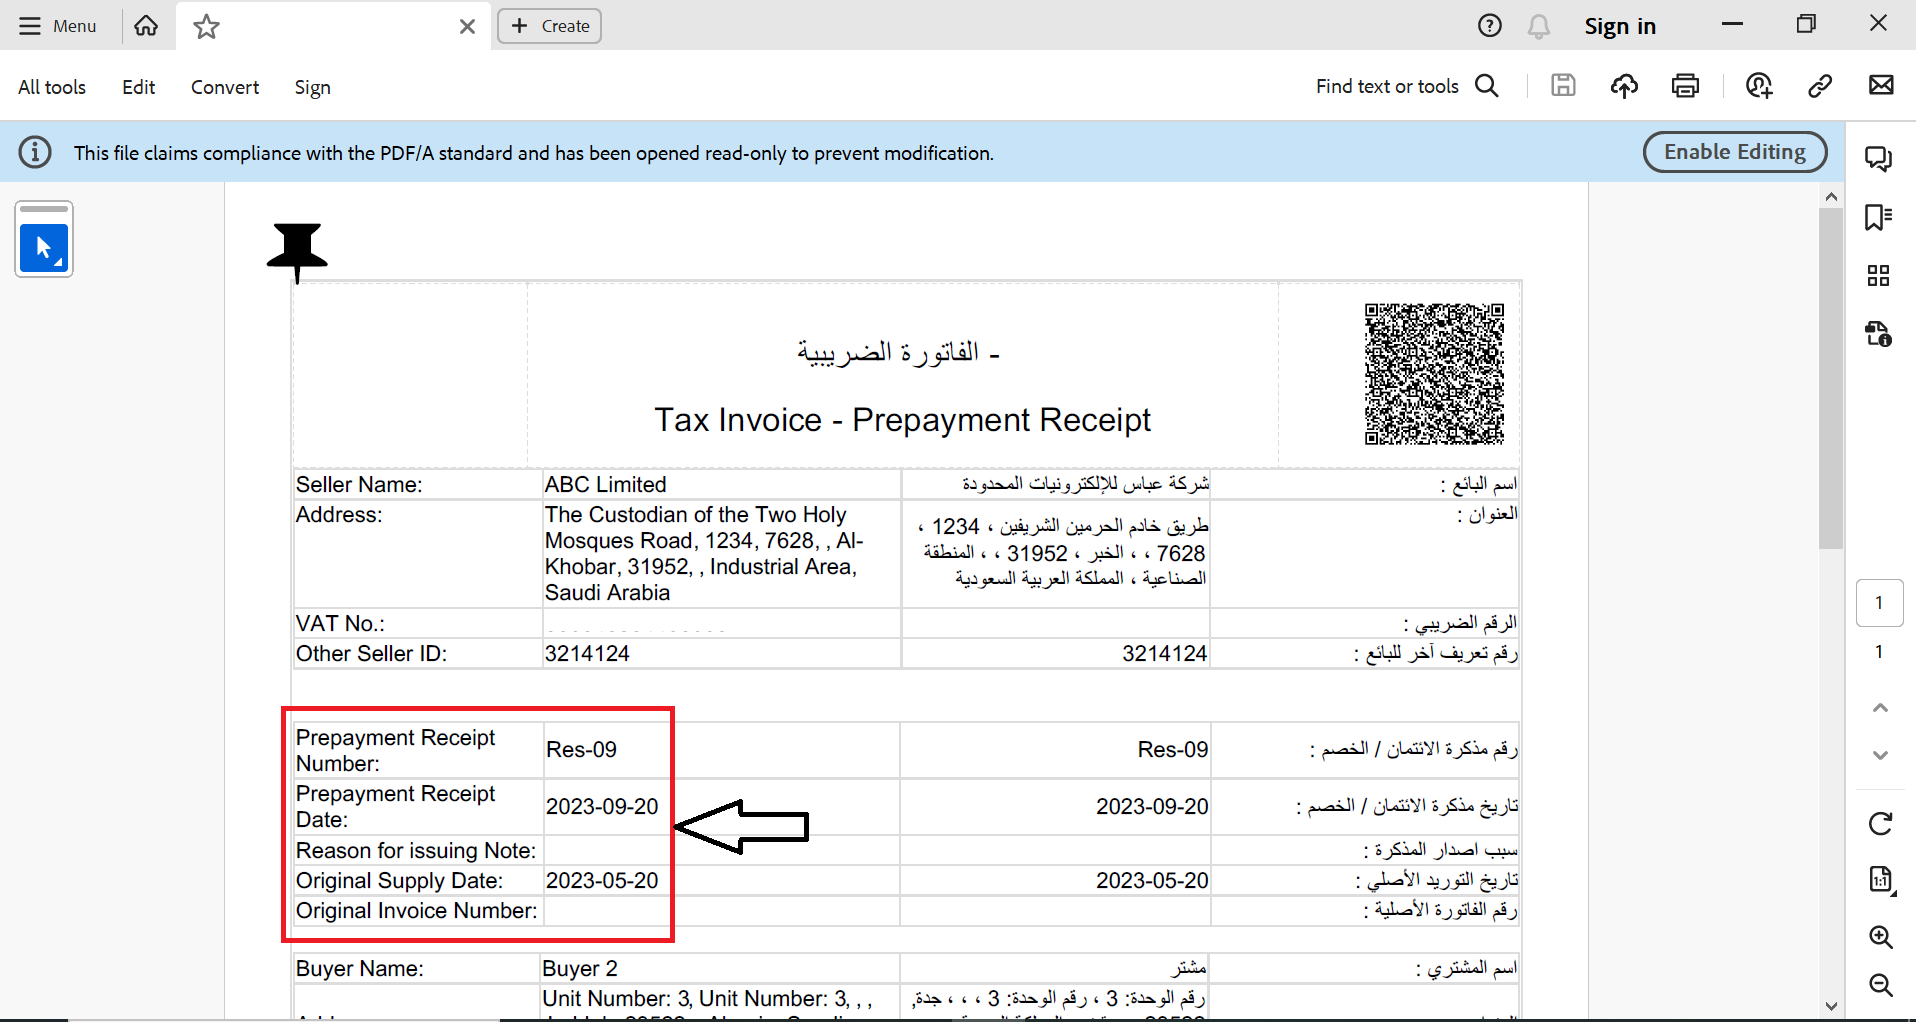Zoom in on the invoice page

coord(1880,937)
